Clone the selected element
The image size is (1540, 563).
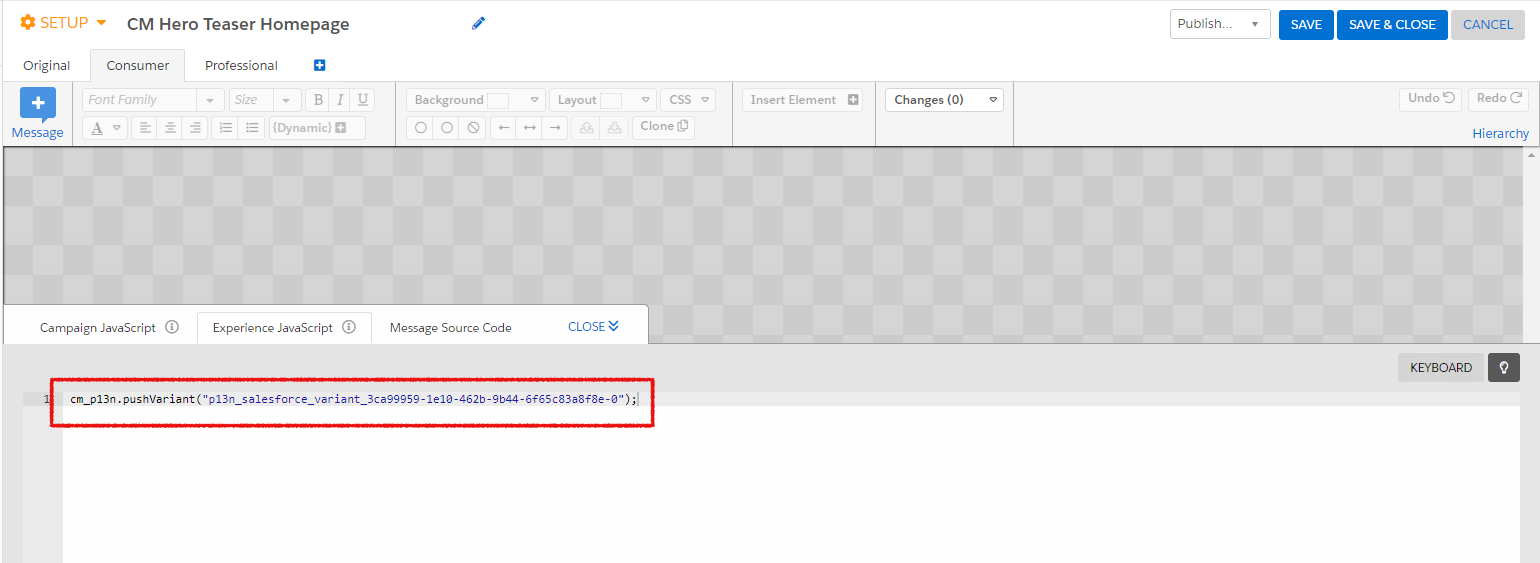[664, 126]
